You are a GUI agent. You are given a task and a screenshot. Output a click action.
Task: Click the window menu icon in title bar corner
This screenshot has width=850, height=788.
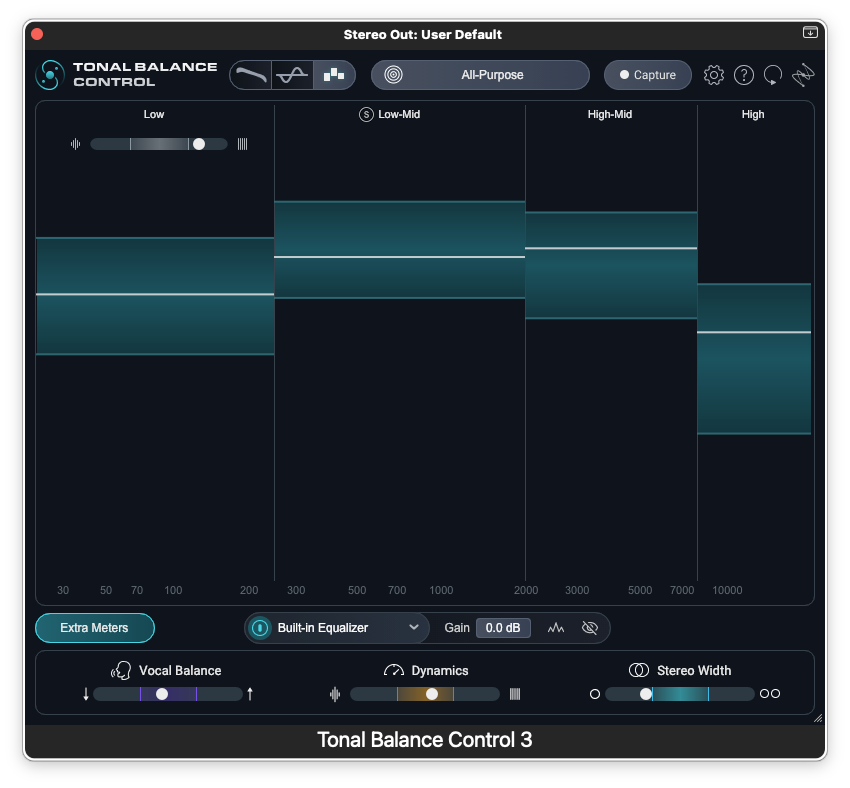810,32
